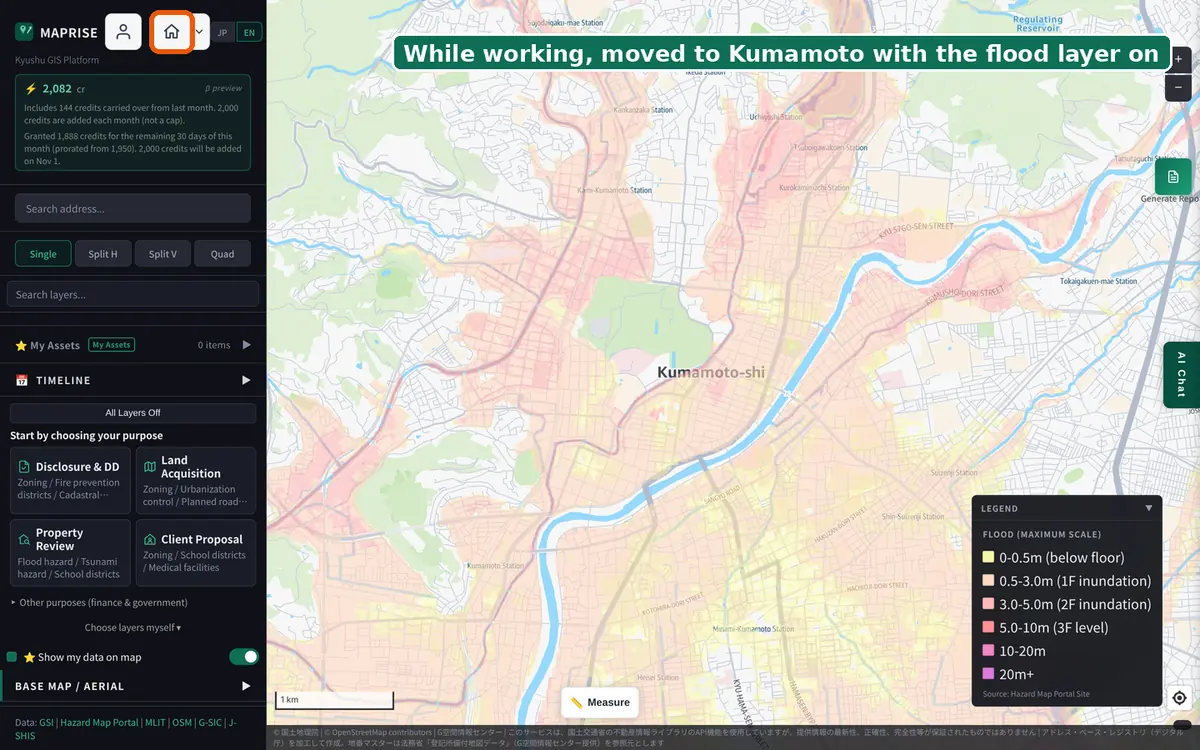Viewport: 1200px width, 750px height.
Task: Click the 1 km scale bar
Action: (x=334, y=700)
